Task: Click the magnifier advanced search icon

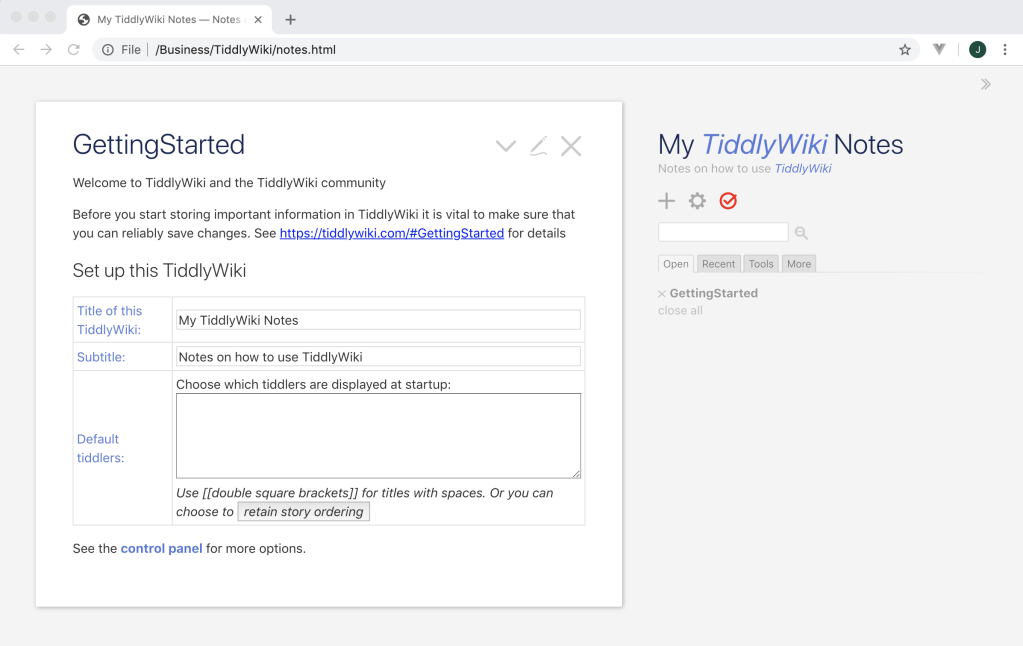Action: tap(801, 233)
